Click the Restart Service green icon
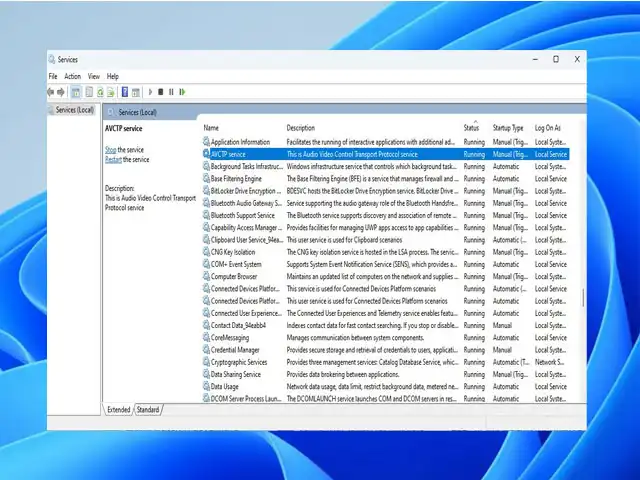This screenshot has width=640, height=480. [182, 92]
